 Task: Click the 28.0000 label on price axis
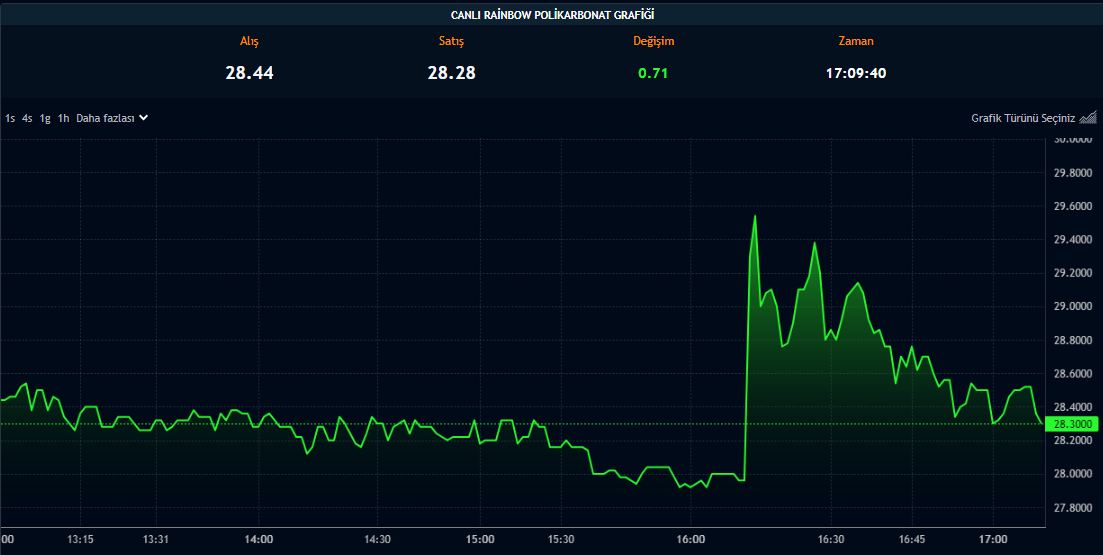1072,474
